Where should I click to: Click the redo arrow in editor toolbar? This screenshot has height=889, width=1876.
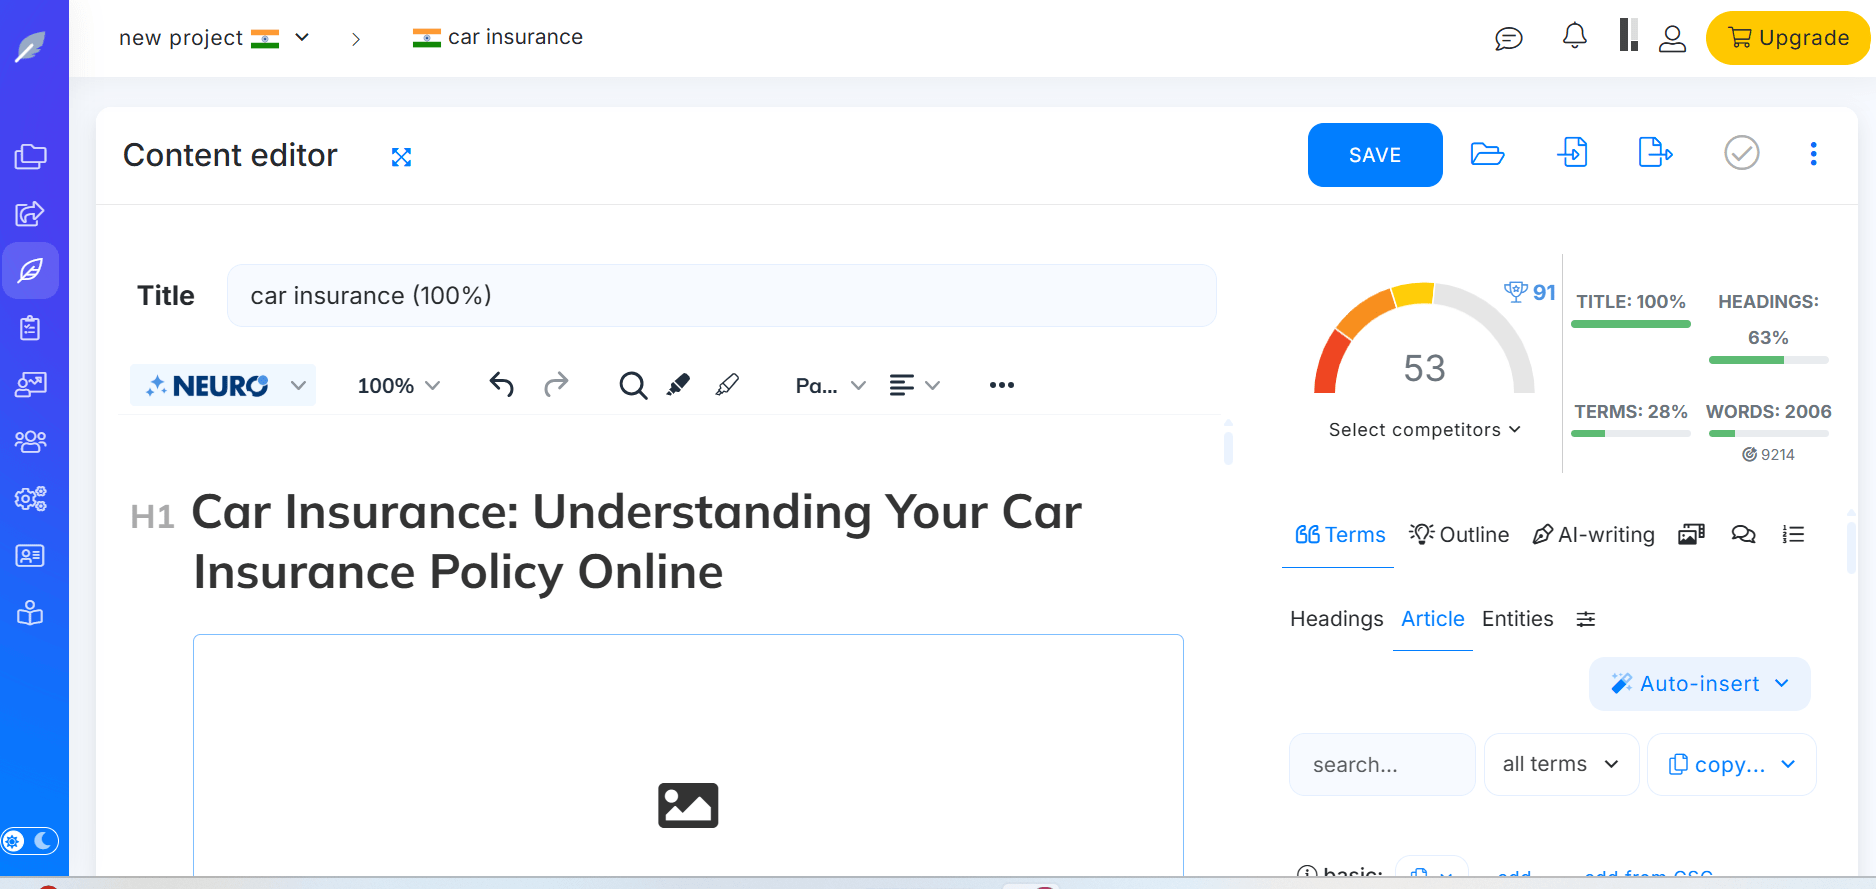coord(556,385)
